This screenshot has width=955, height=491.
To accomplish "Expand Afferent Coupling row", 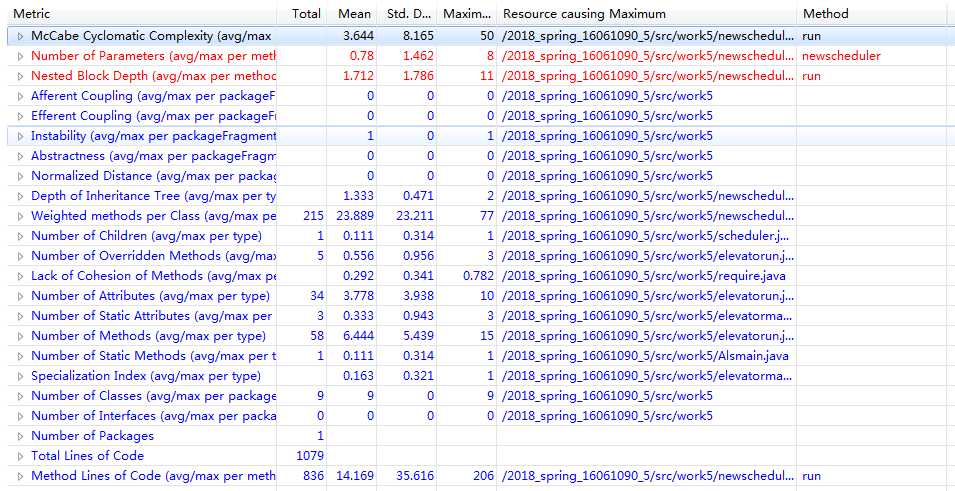I will pyautogui.click(x=21, y=97).
